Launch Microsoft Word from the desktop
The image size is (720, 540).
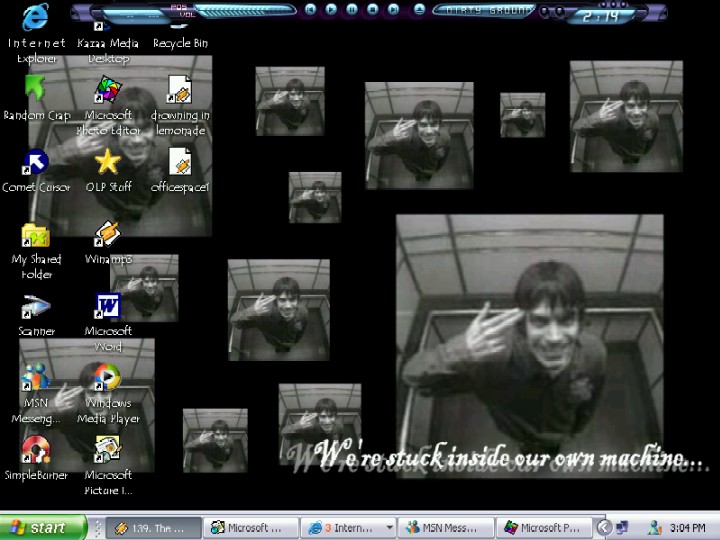point(108,306)
